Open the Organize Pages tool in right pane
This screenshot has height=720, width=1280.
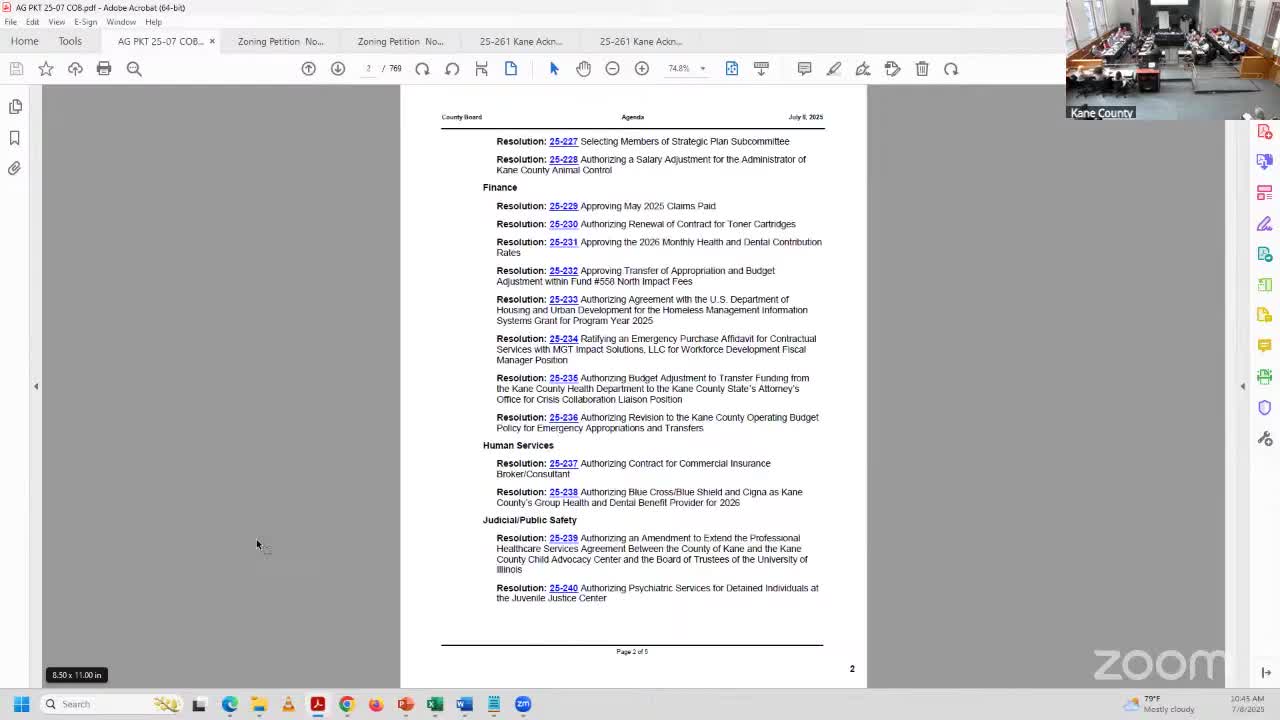(1265, 192)
